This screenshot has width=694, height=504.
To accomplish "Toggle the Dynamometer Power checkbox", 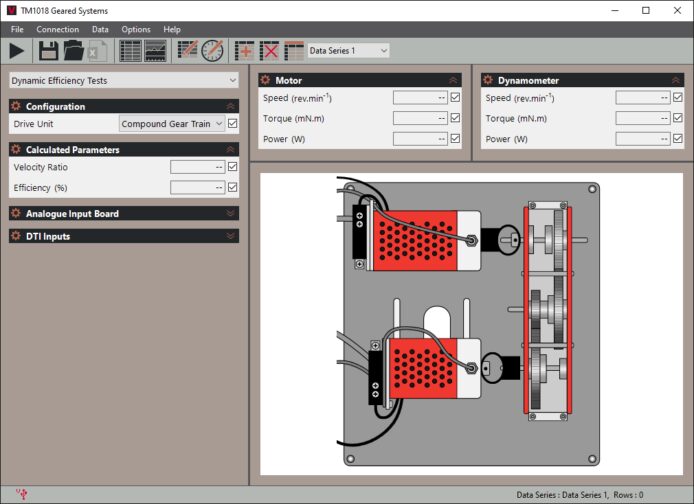I will (x=678, y=139).
